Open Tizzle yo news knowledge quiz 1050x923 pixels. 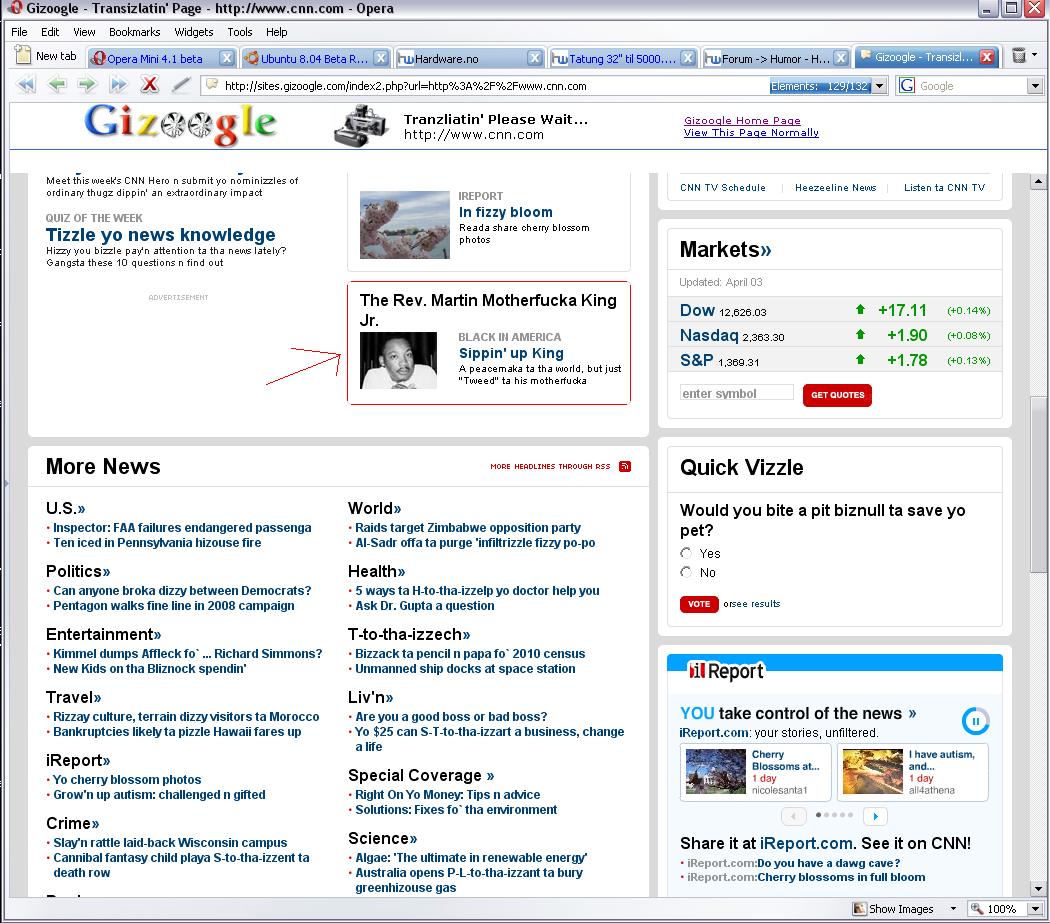click(x=161, y=235)
